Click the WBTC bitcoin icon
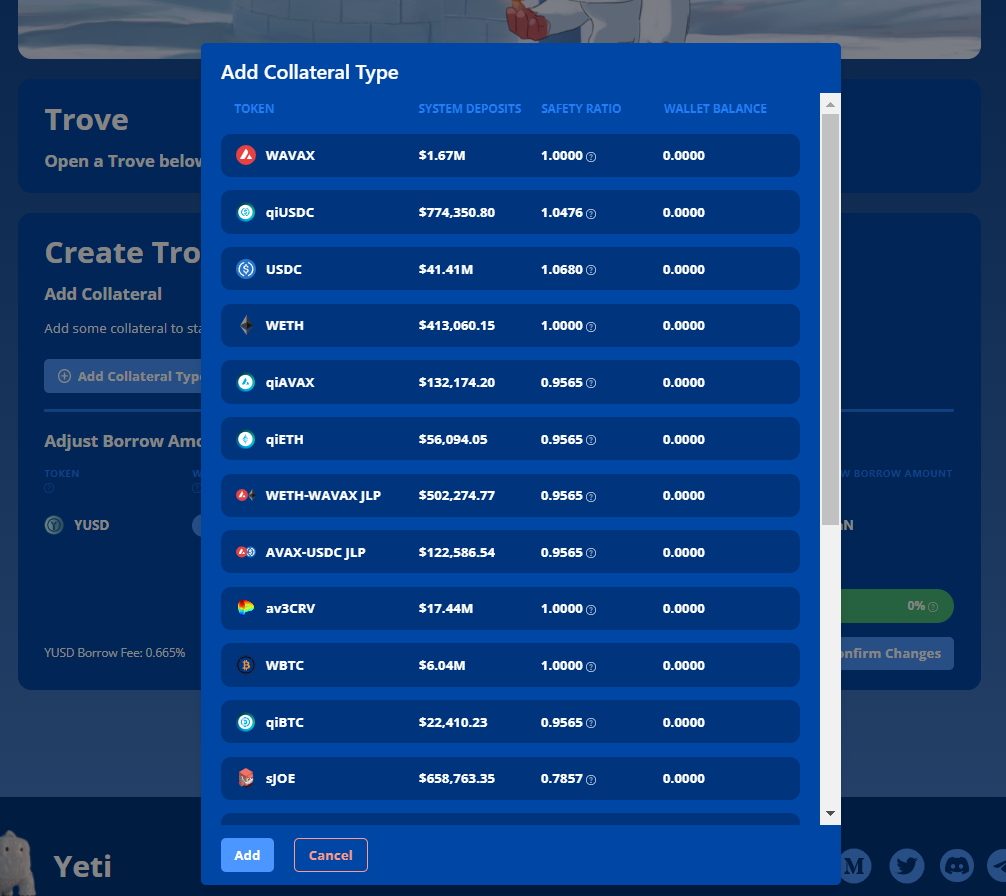This screenshot has height=896, width=1006. pos(246,665)
